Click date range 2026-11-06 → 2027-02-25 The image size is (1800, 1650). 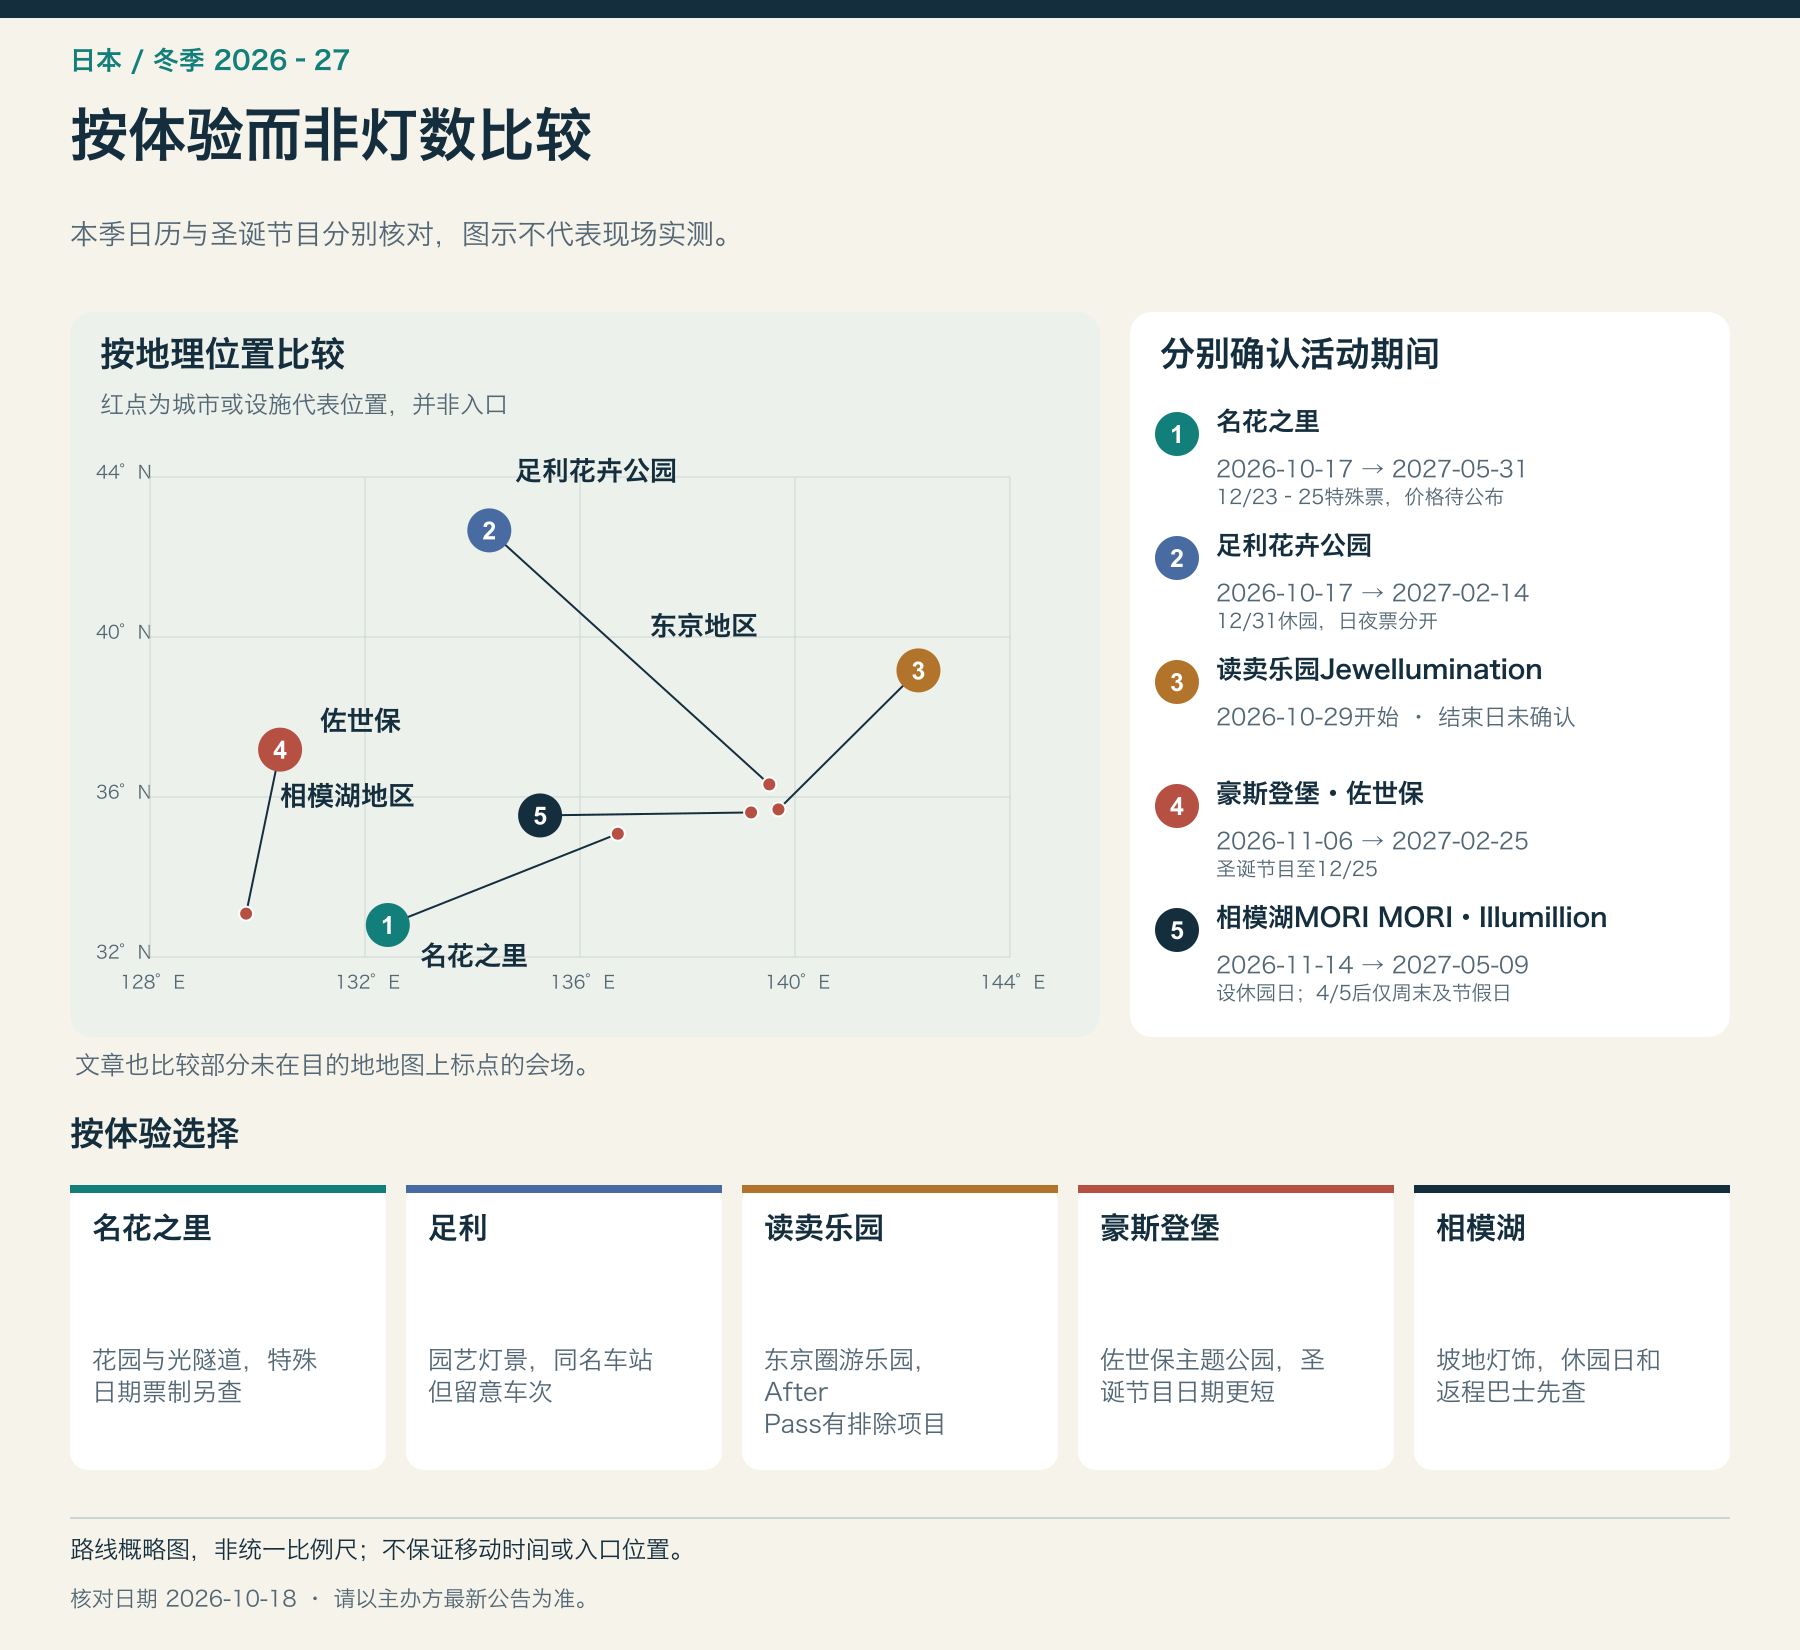tap(1372, 840)
